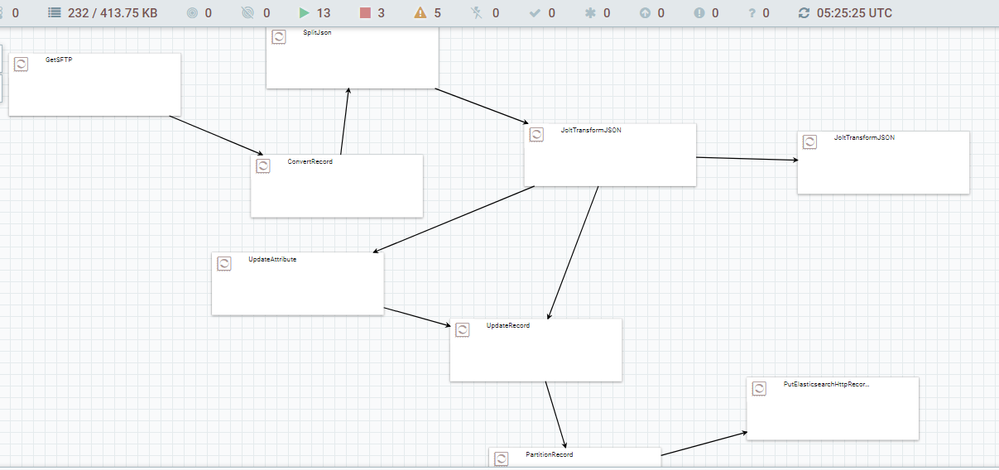Click the red stopped components icon
999x470 pixels.
point(365,13)
